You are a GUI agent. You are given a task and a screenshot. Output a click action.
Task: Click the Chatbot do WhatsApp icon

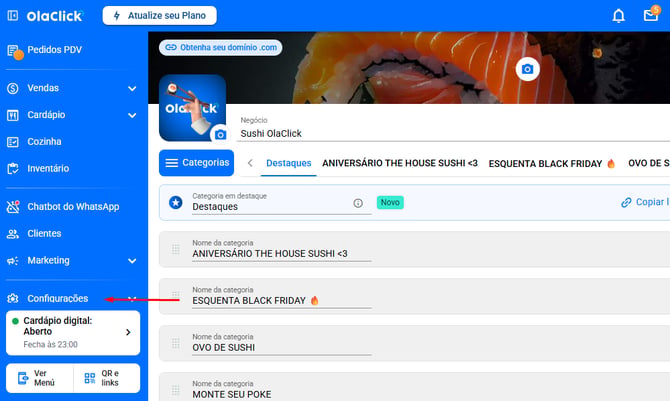13,207
